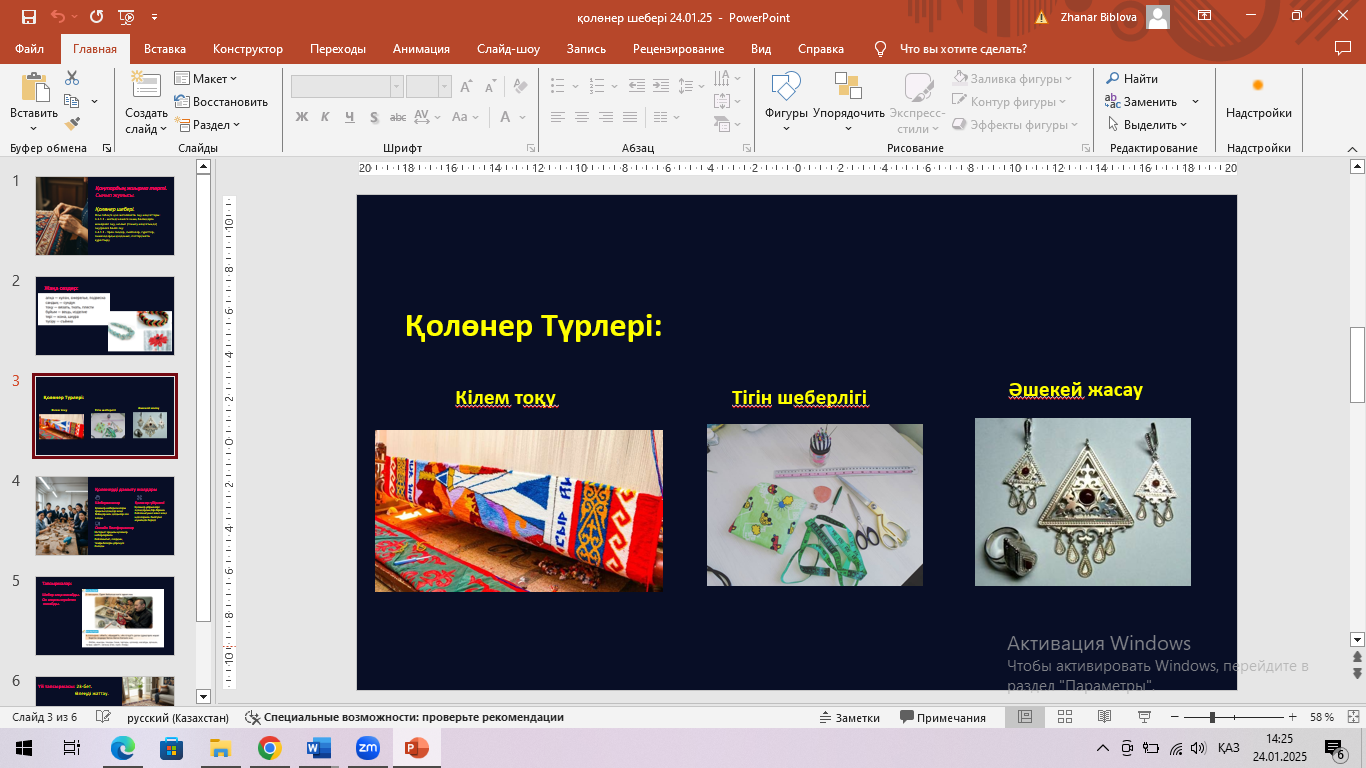This screenshot has width=1366, height=768.
Task: Select the Format Painter brush icon
Action: point(72,124)
